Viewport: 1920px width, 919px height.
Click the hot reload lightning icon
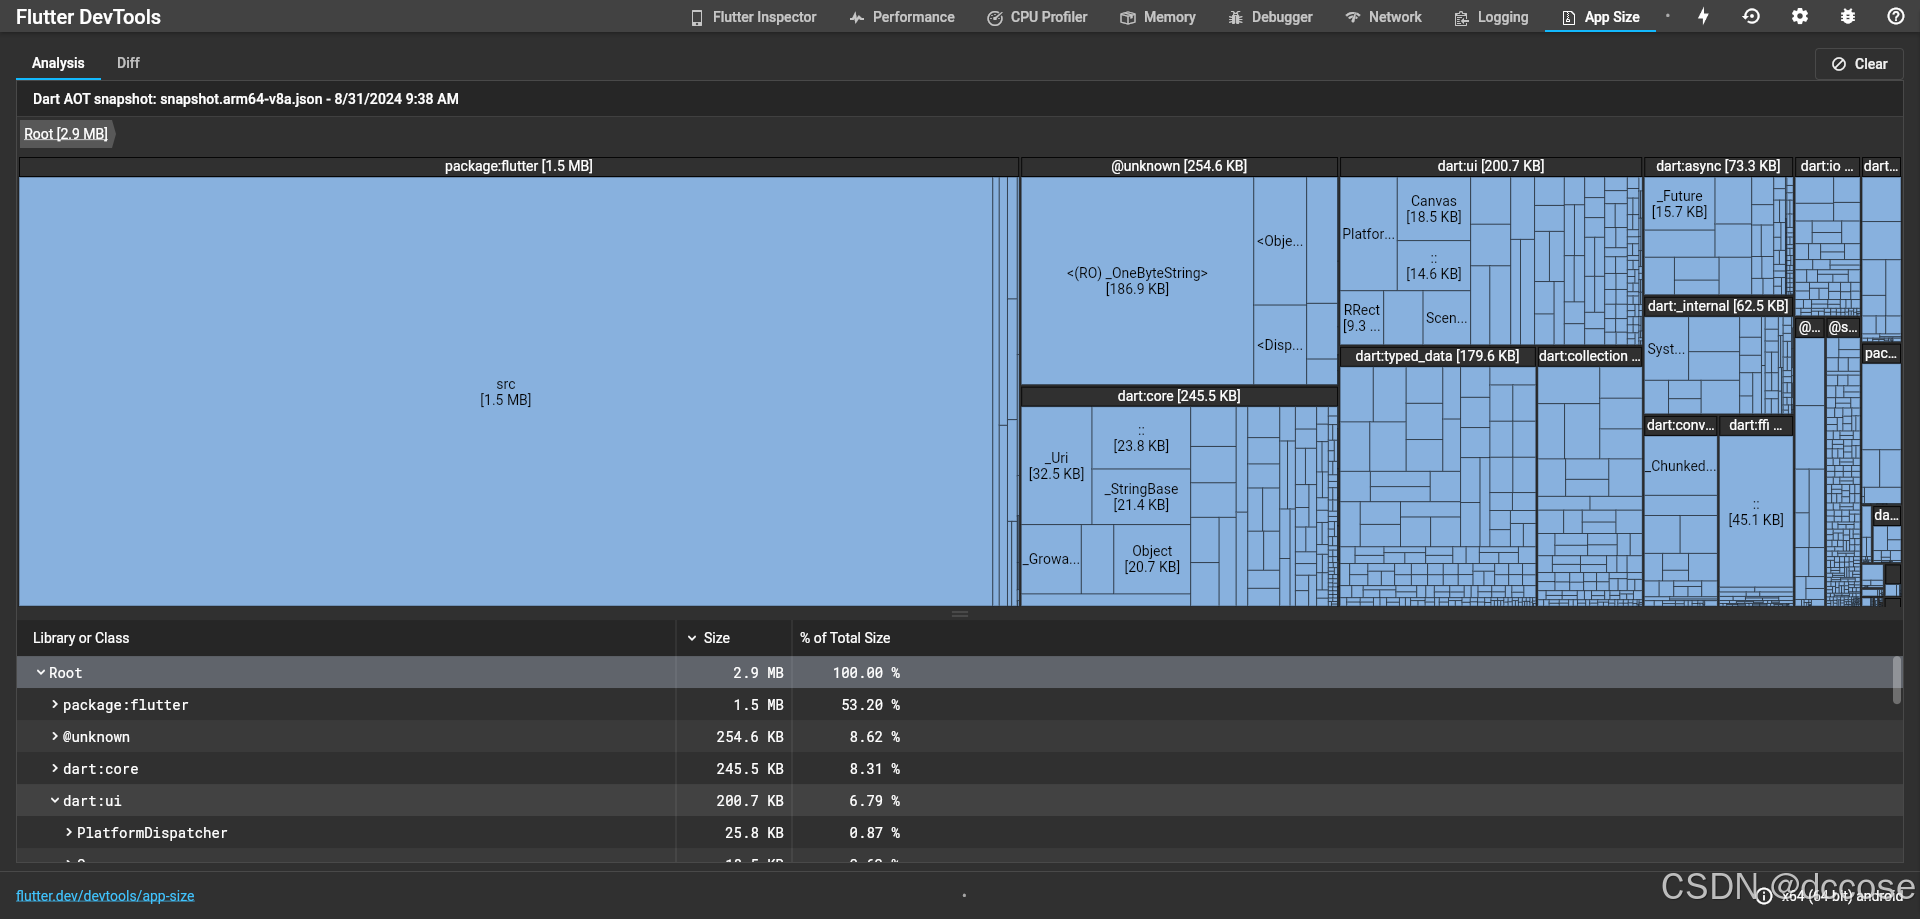pos(1703,16)
